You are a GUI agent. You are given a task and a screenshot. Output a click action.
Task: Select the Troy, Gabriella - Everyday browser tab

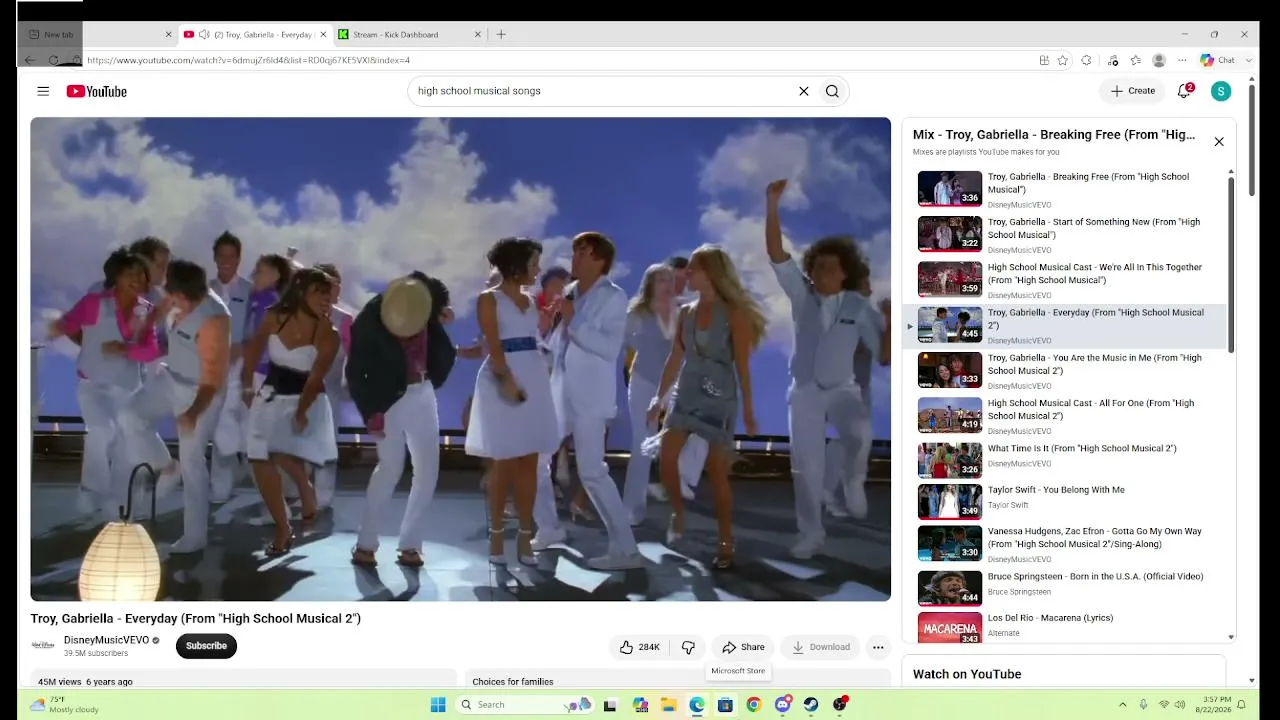click(x=255, y=34)
